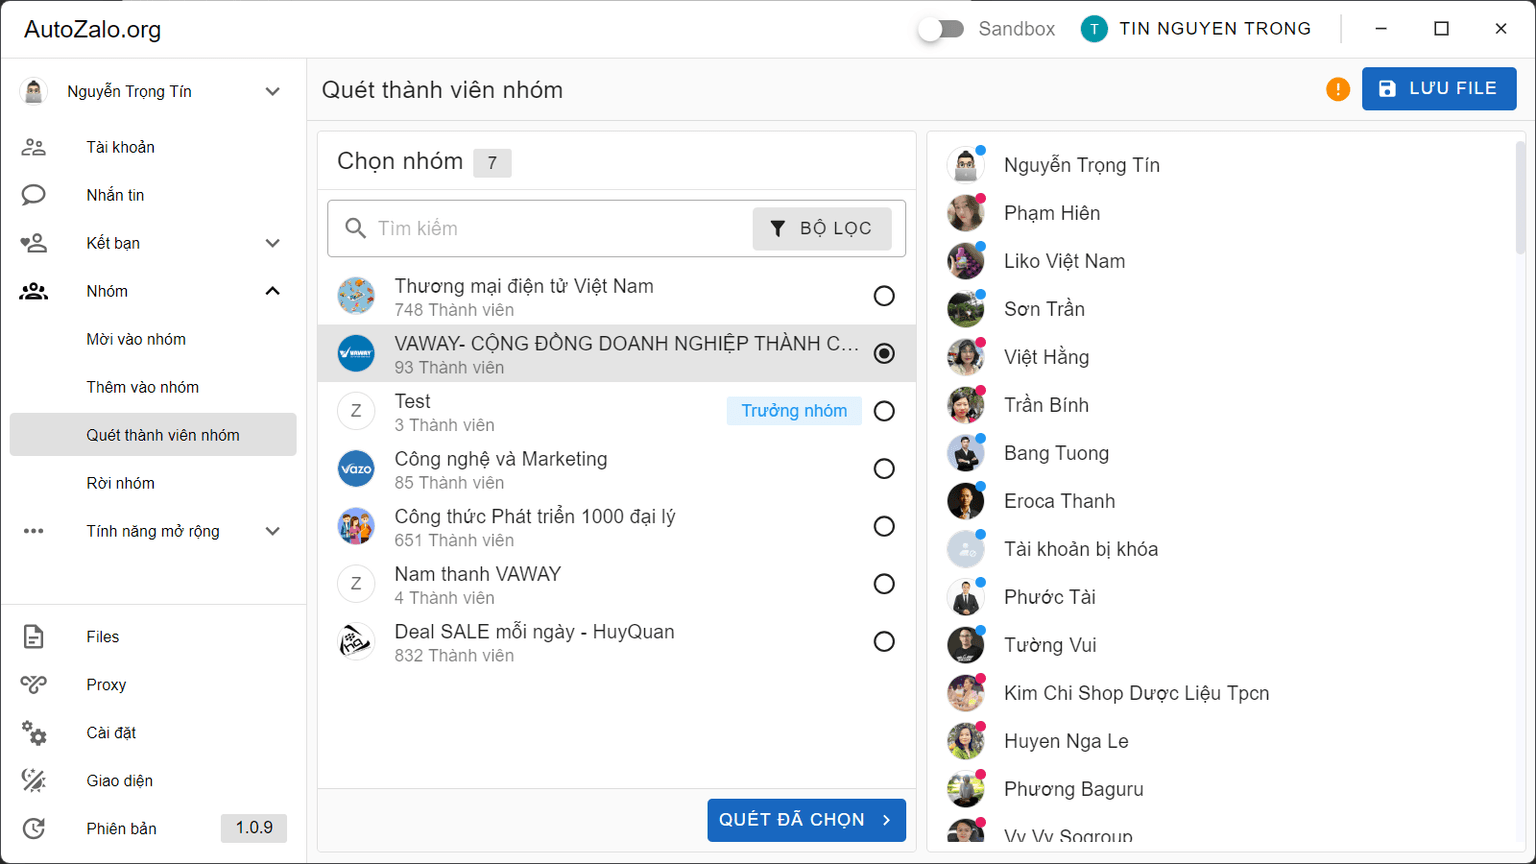Click the Files document icon
Viewport: 1536px width, 864px height.
click(x=34, y=637)
